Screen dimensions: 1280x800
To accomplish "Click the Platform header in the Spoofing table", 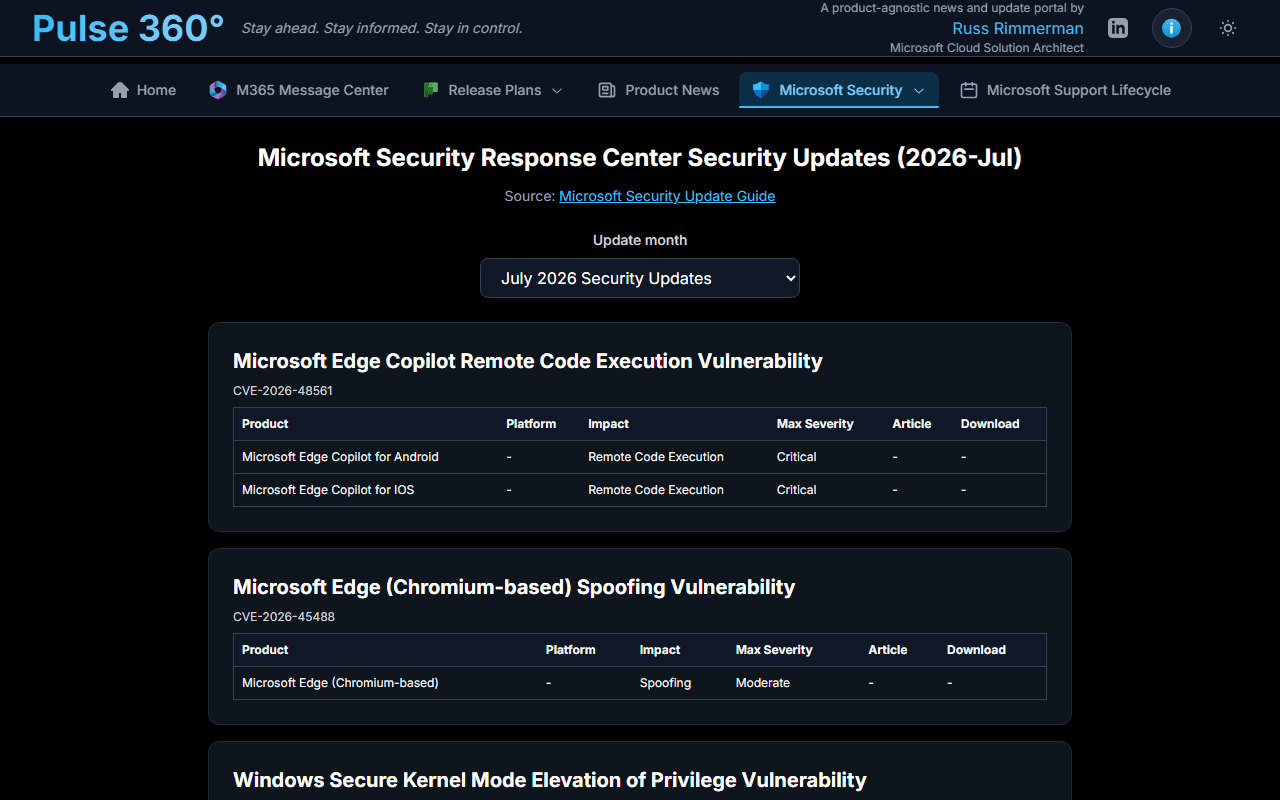I will pos(571,650).
